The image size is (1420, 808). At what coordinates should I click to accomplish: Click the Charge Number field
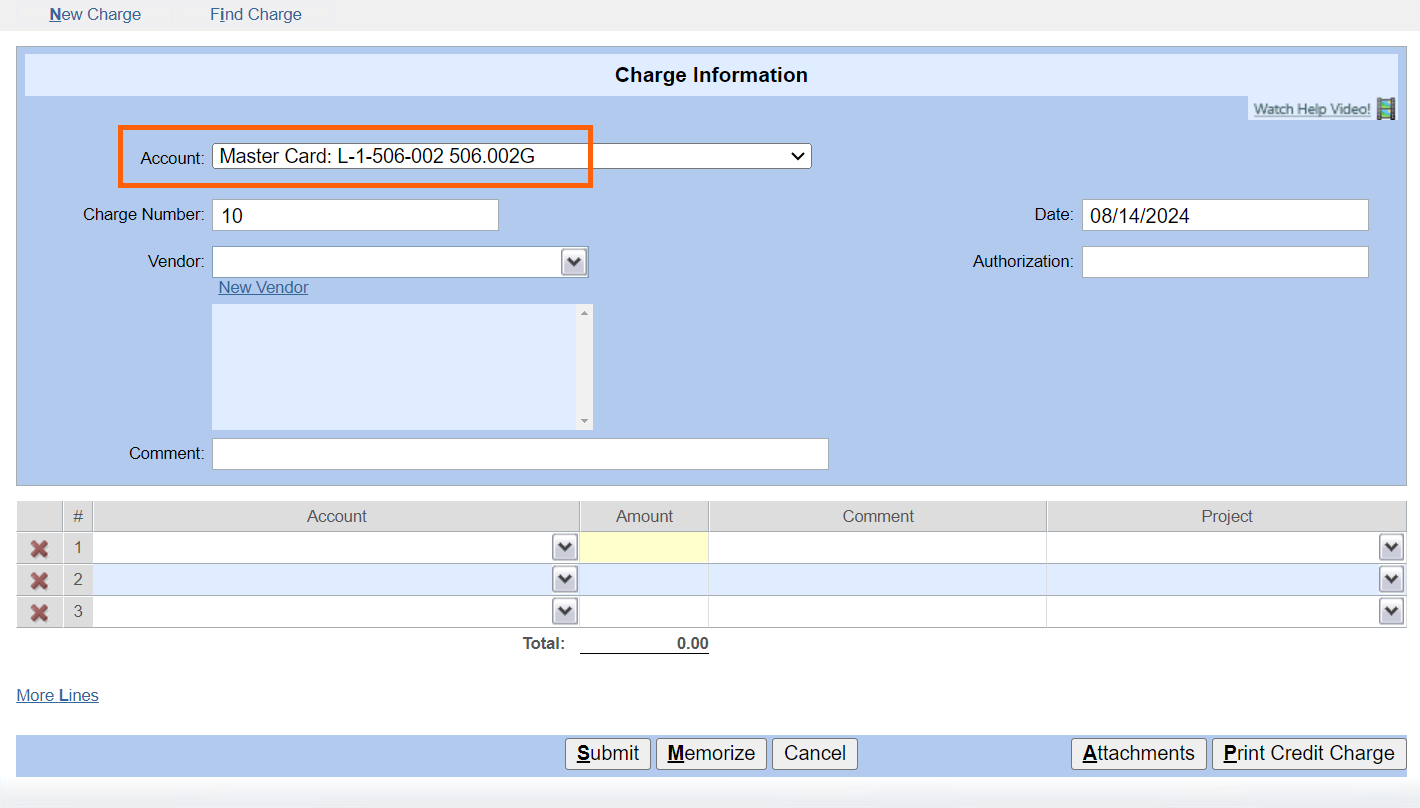pos(355,215)
